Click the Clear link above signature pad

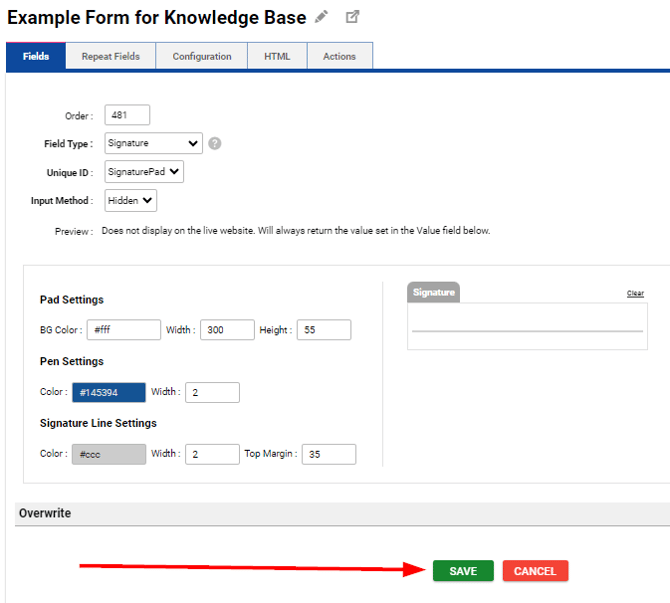(x=635, y=293)
